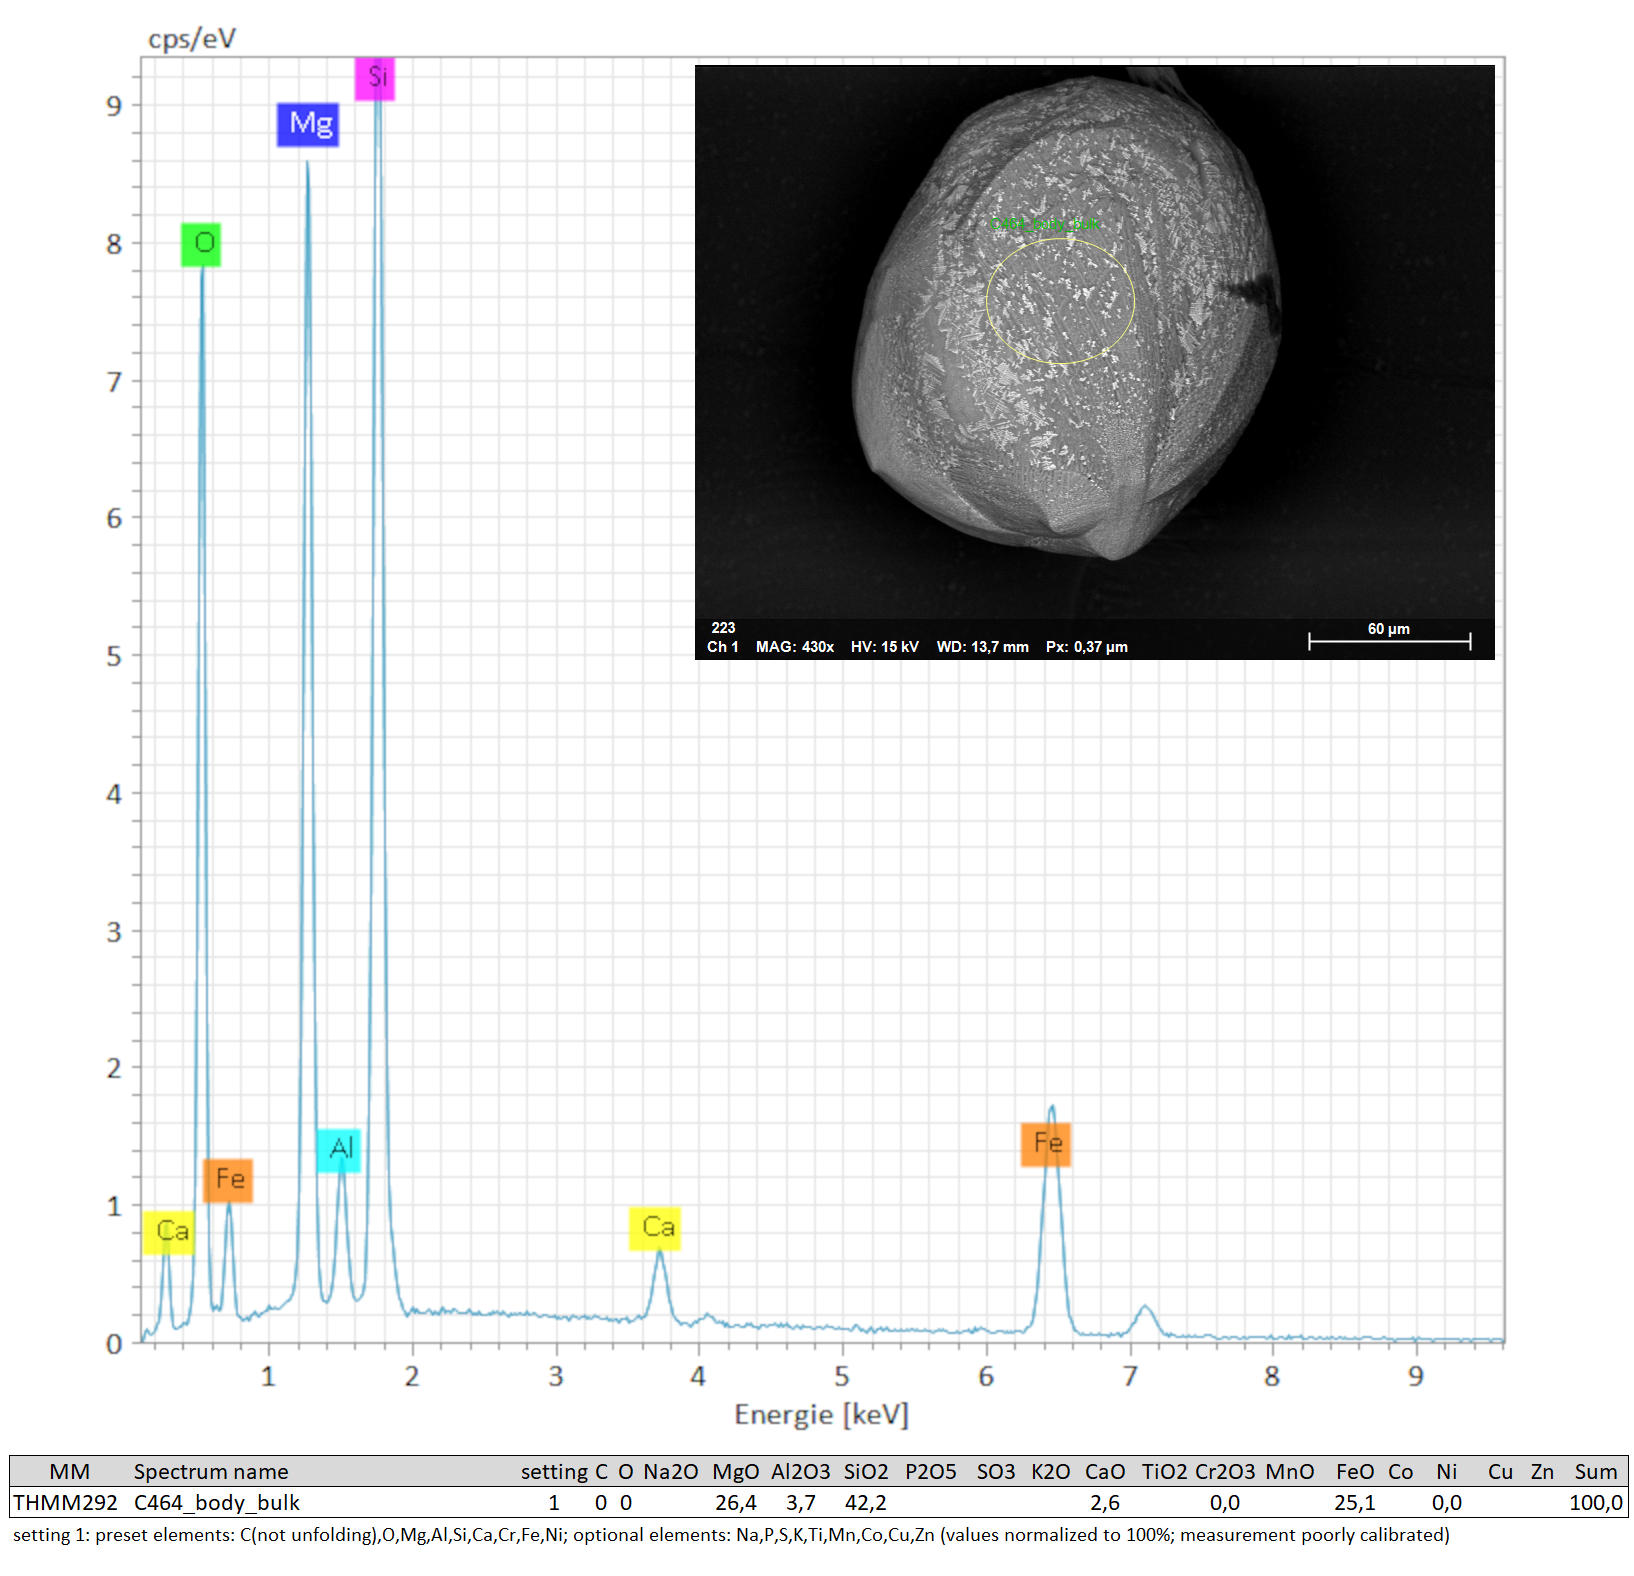This screenshot has height=1576, width=1634.
Task: Click the yellow ellipse region on the SEM image
Action: coord(1060,300)
